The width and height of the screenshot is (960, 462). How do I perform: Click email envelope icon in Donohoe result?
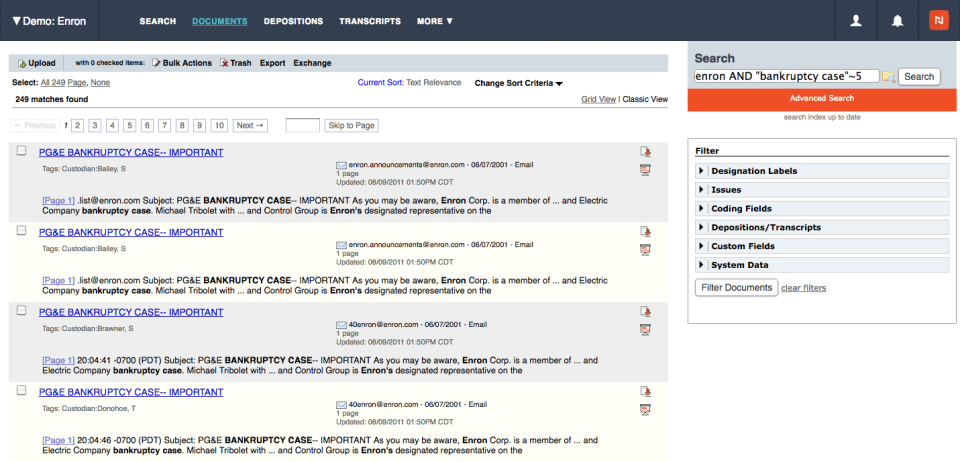tap(341, 404)
